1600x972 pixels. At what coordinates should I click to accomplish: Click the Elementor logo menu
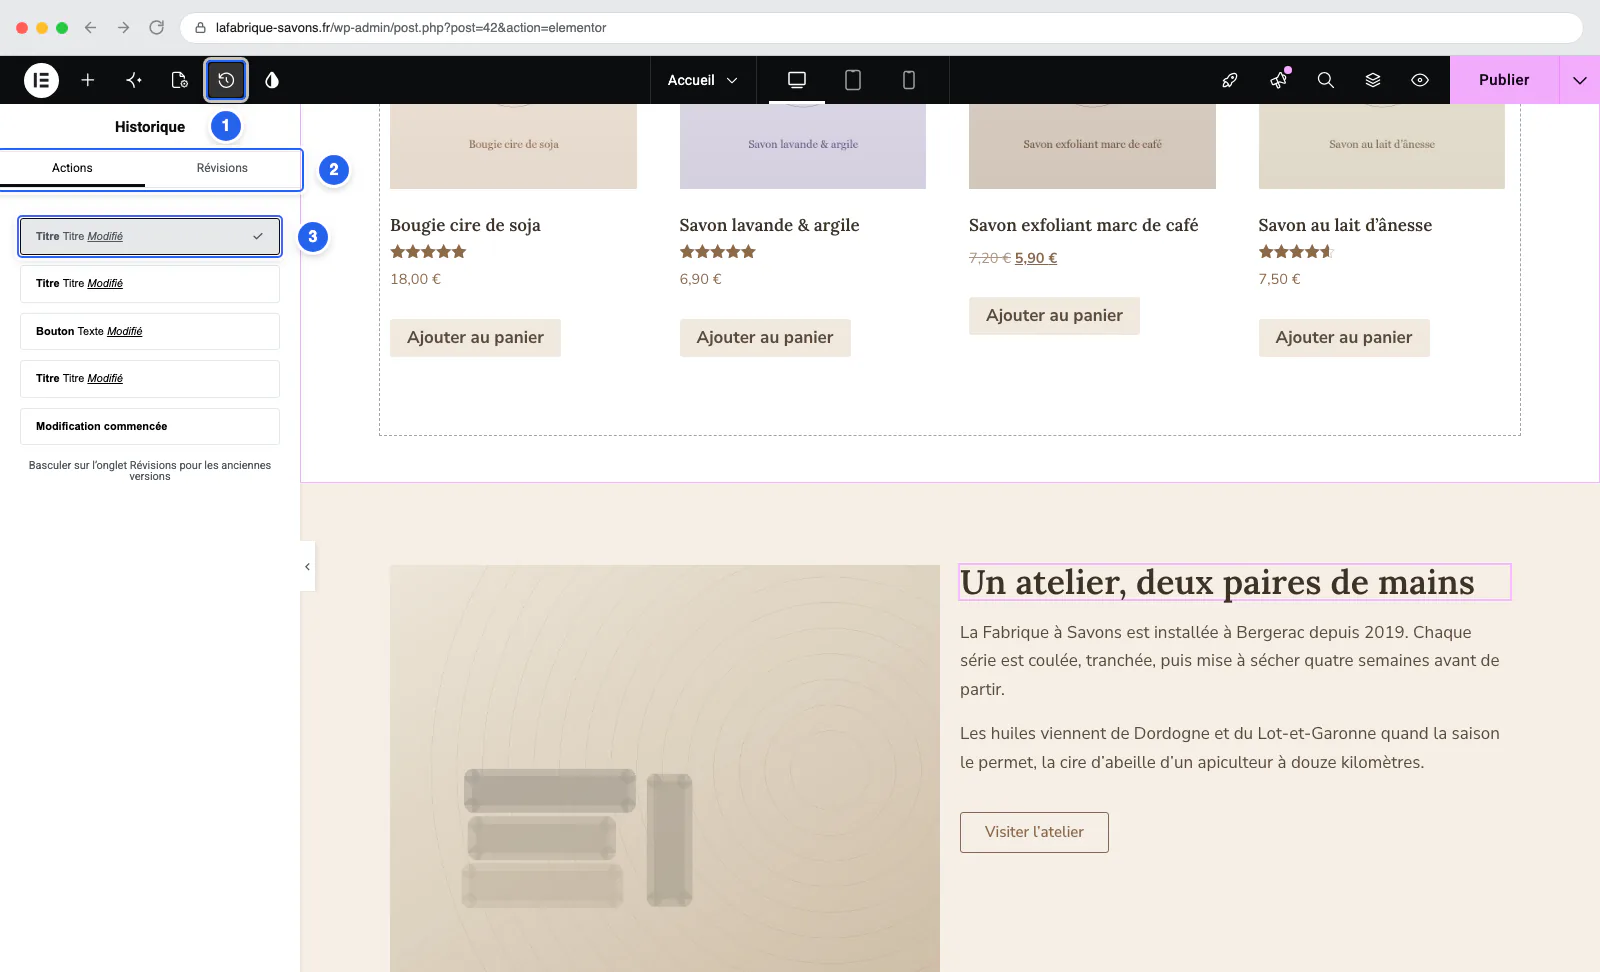pyautogui.click(x=41, y=80)
